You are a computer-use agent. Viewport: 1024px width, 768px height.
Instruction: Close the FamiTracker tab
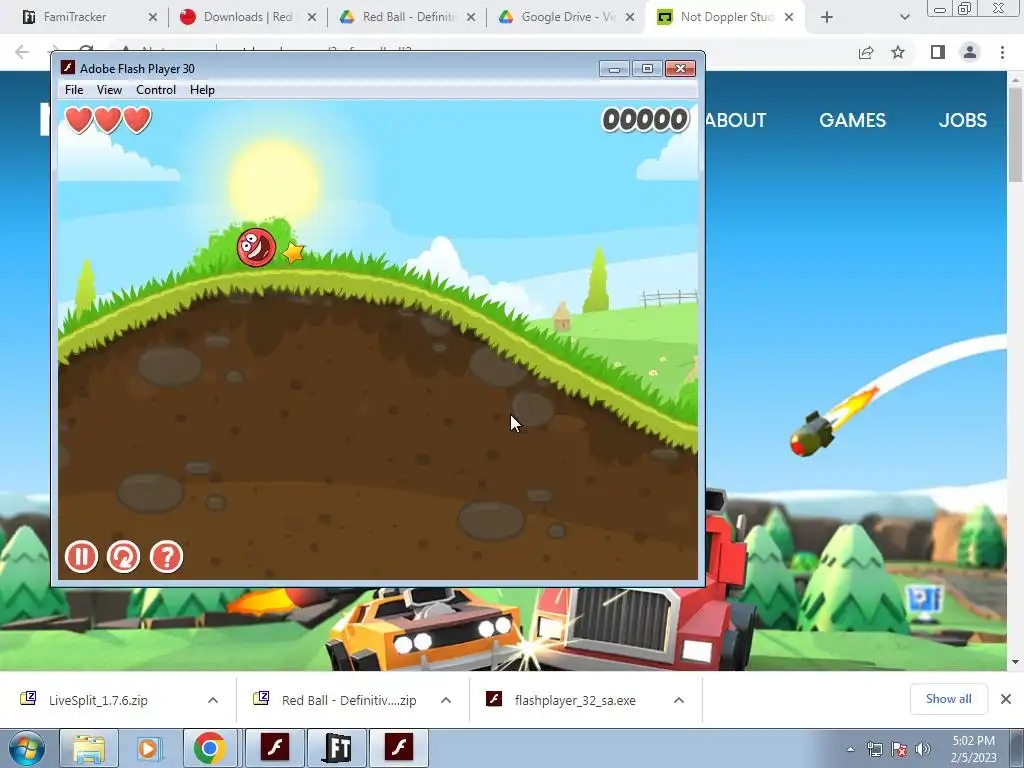[153, 17]
